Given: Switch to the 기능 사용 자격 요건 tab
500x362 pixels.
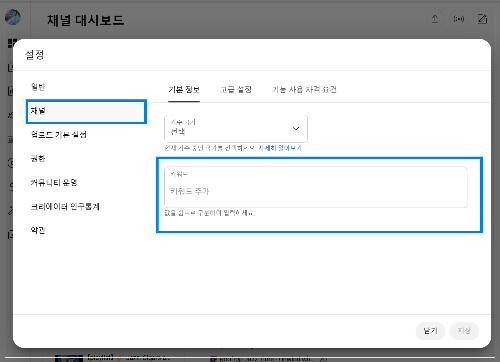Looking at the screenshot, I should click(304, 89).
